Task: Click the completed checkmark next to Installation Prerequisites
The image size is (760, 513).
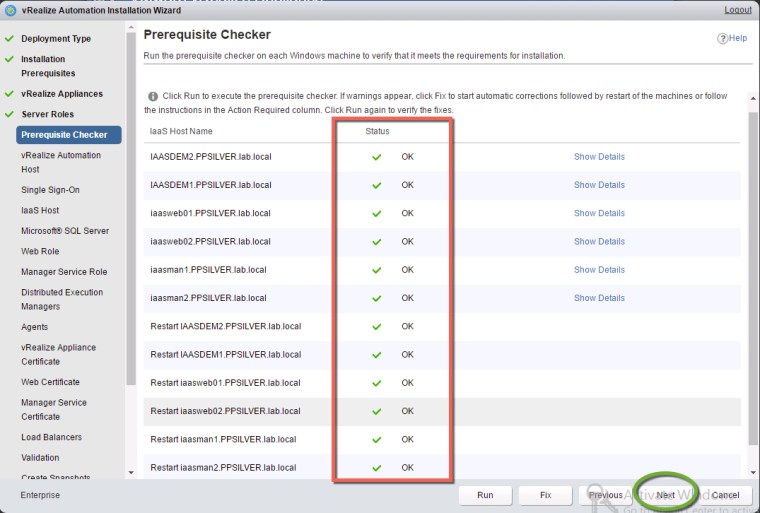Action: (9, 59)
